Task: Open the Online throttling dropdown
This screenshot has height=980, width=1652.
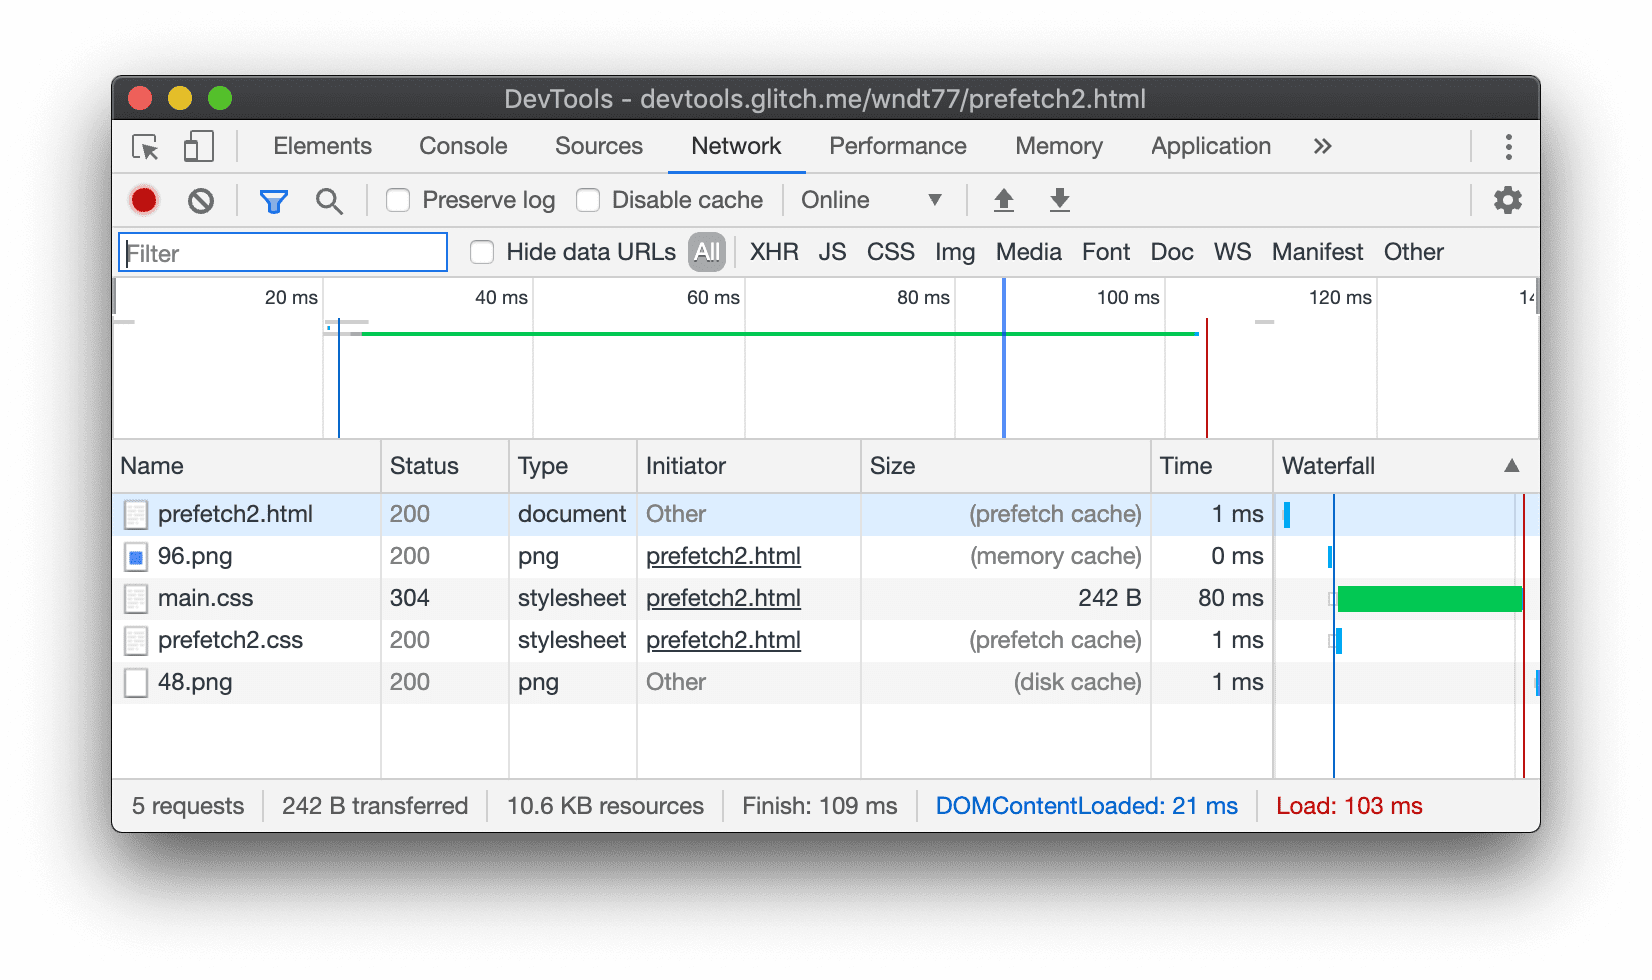Action: (870, 200)
